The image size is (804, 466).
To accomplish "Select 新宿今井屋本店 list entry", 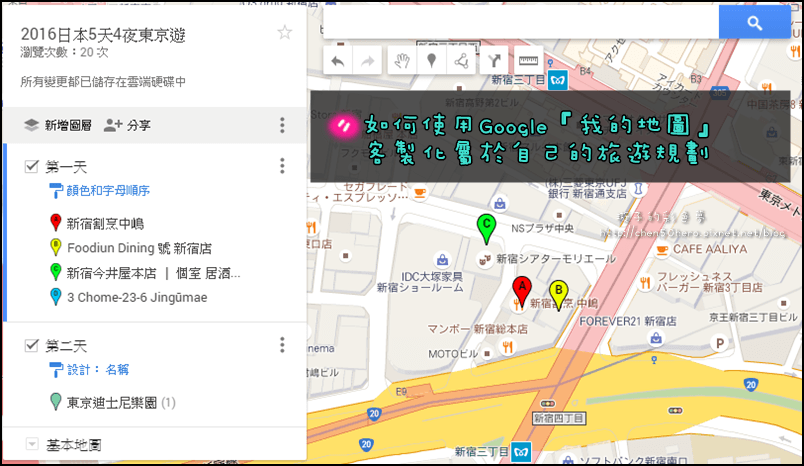I will pos(153,273).
